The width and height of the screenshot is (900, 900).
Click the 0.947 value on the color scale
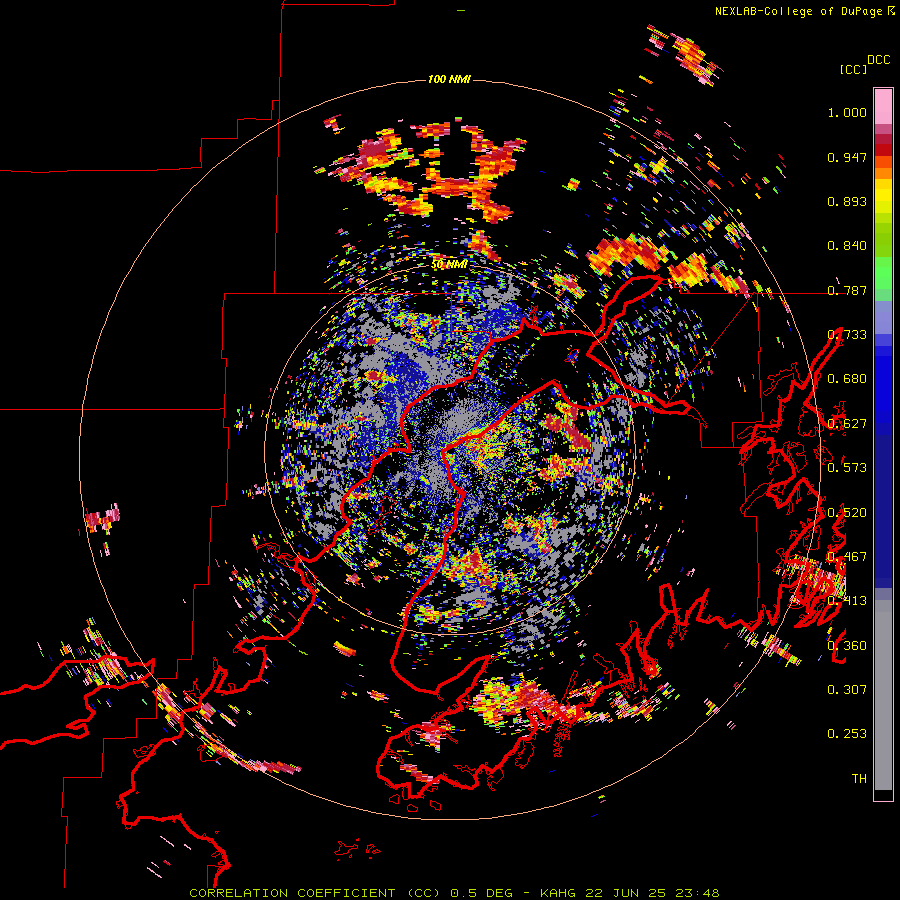847,157
